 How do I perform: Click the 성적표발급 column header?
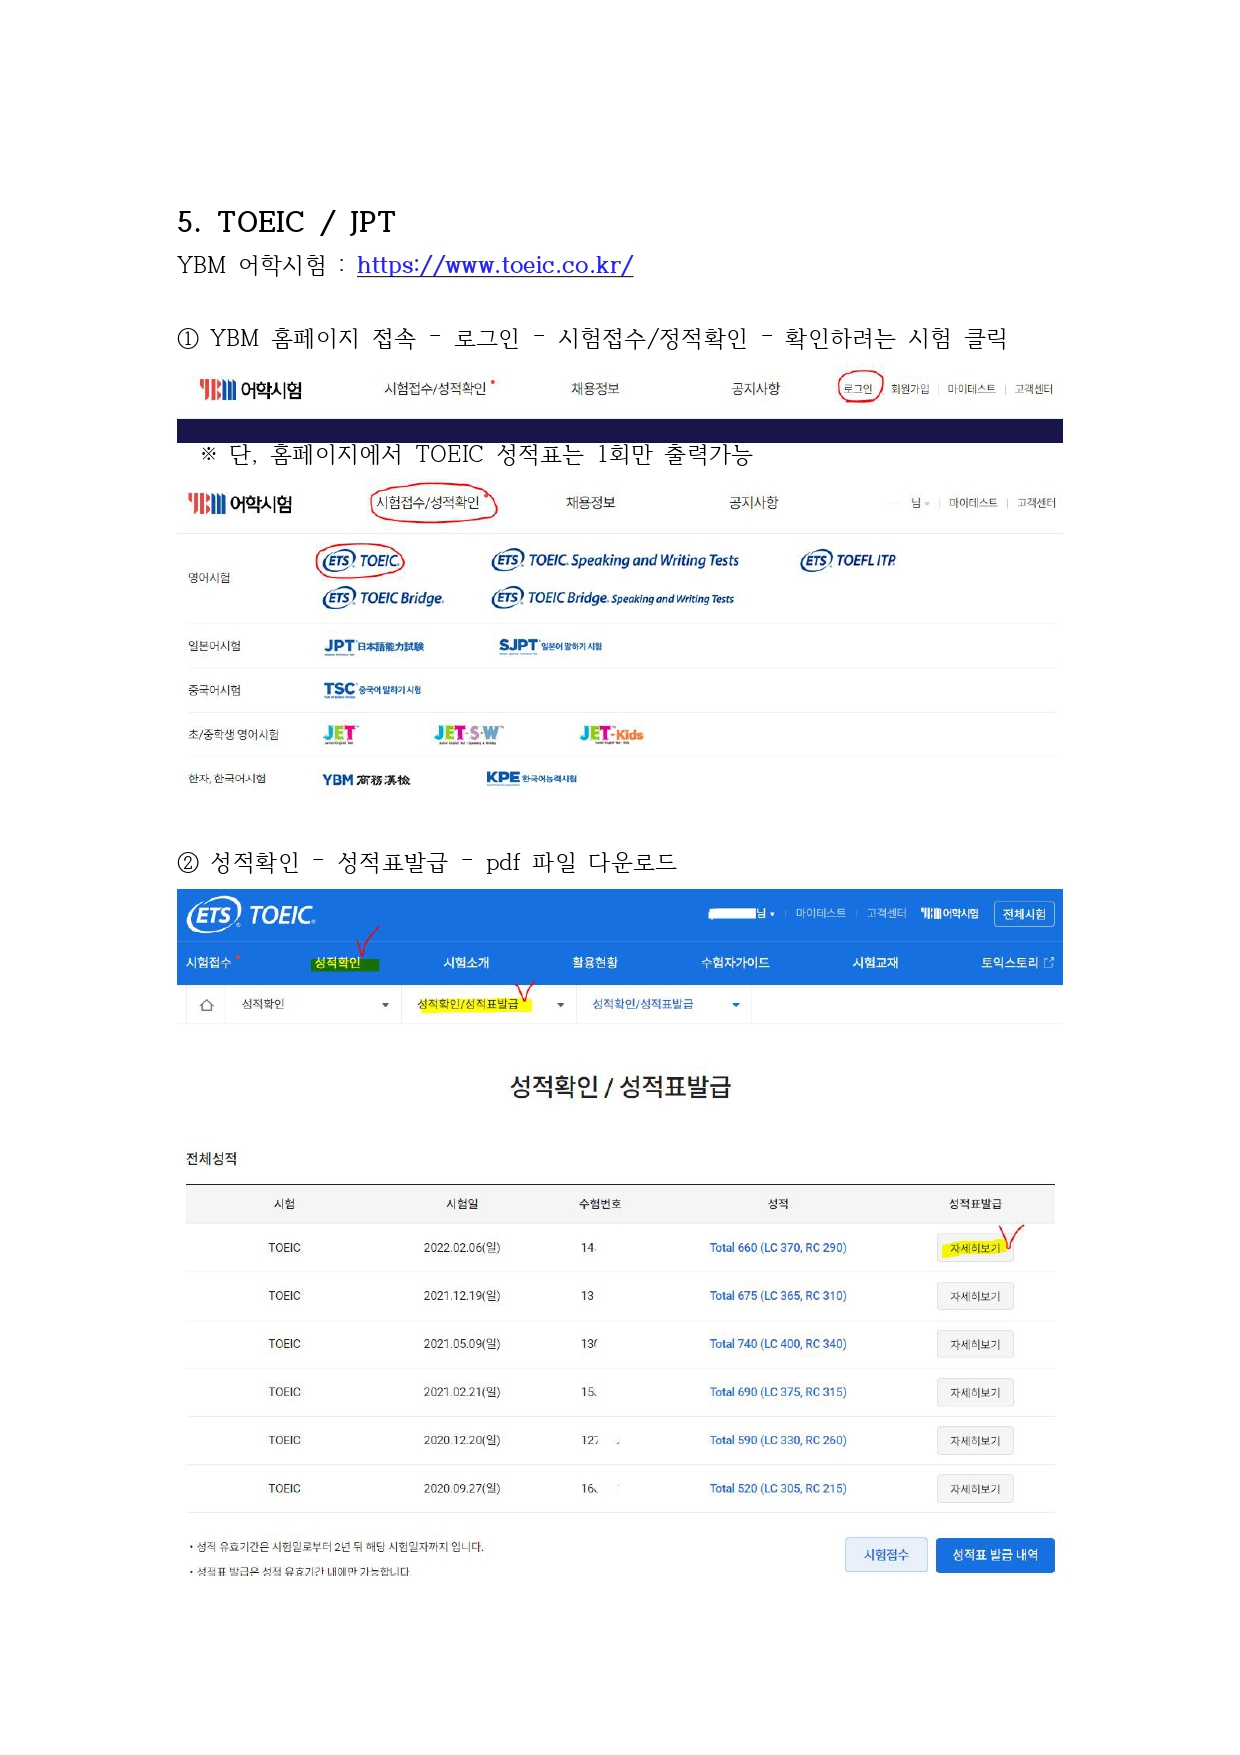(975, 1204)
